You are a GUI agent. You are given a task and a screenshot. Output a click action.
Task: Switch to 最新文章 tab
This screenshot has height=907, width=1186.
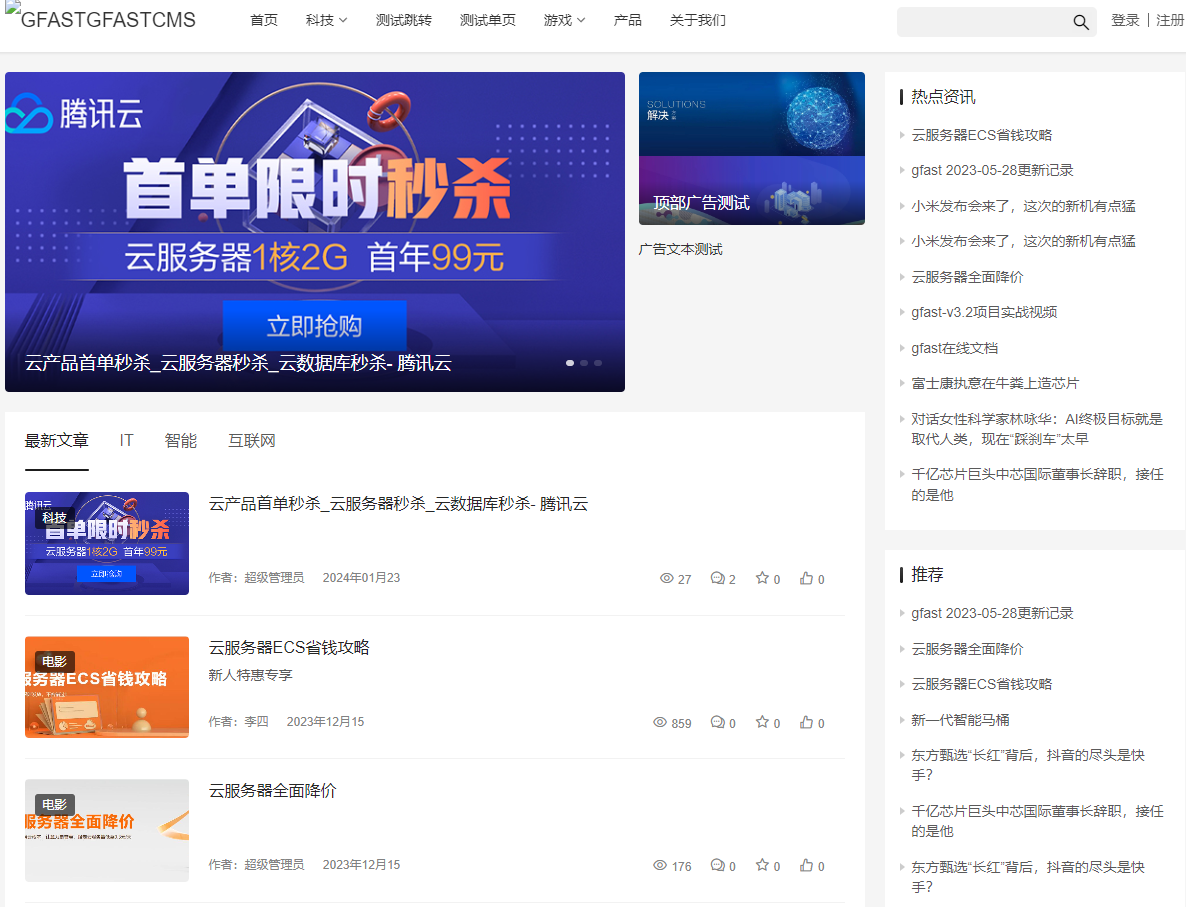pyautogui.click(x=57, y=440)
